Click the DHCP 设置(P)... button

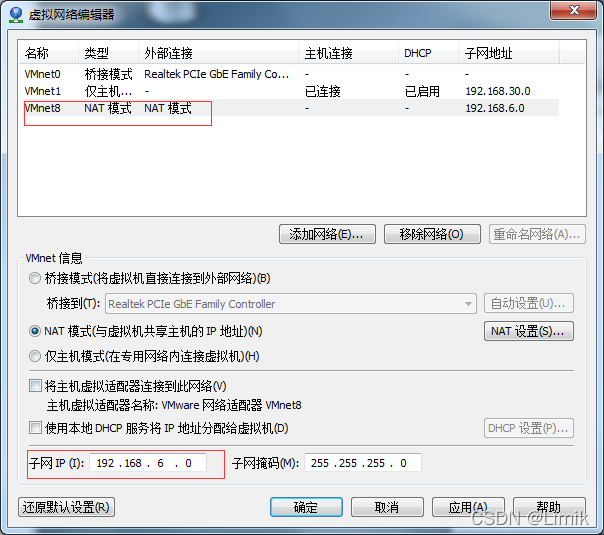click(x=528, y=428)
